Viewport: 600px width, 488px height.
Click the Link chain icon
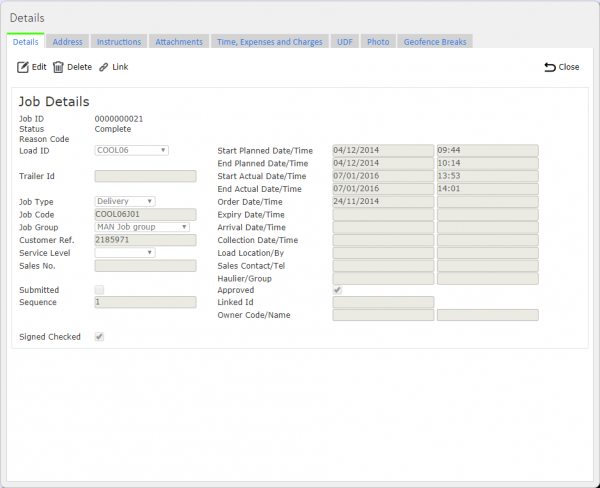coord(103,67)
